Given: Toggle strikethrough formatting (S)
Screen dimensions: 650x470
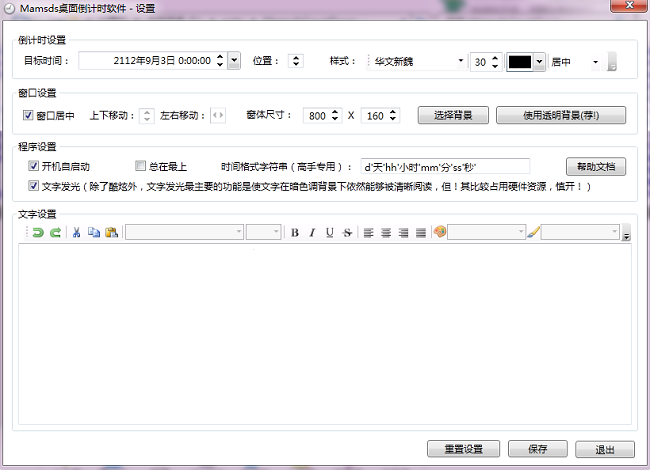Looking at the screenshot, I should click(x=347, y=233).
